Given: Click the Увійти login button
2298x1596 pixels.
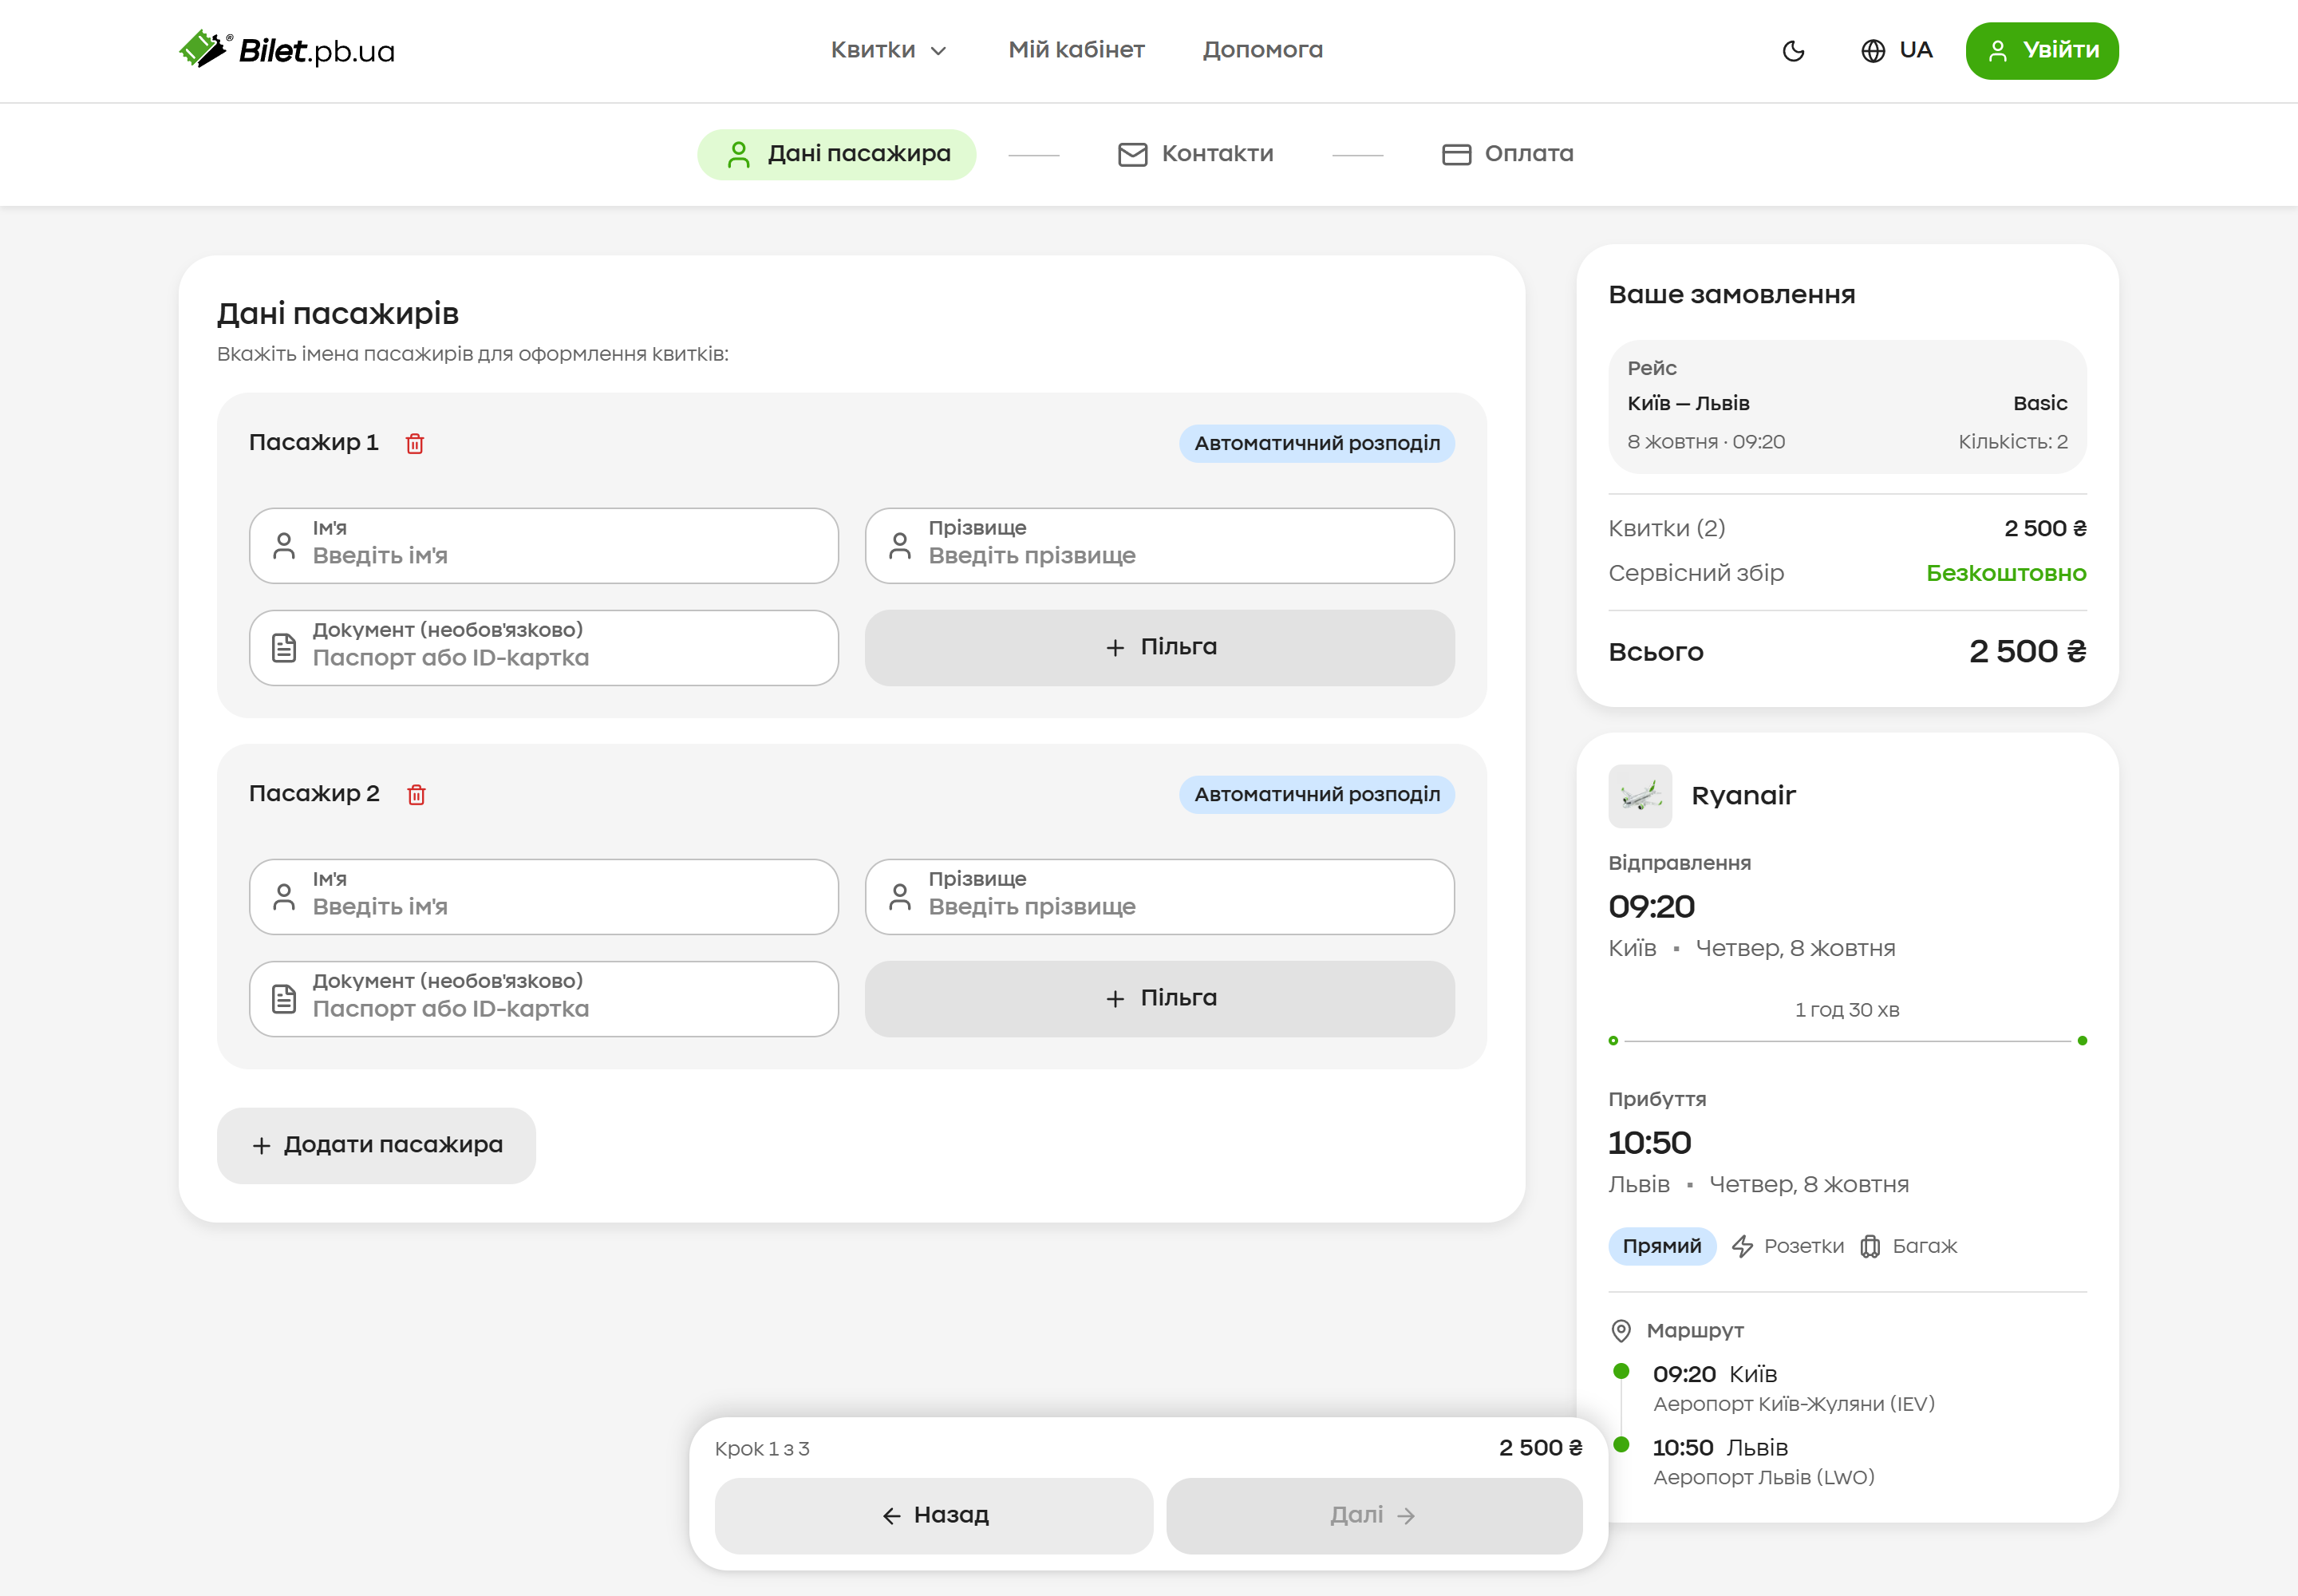Looking at the screenshot, I should 2041,51.
